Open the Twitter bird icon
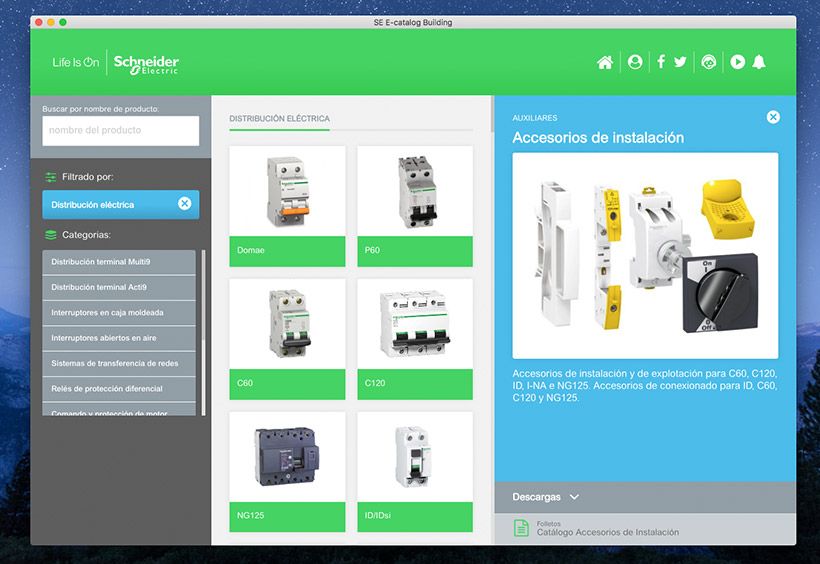 tap(680, 62)
